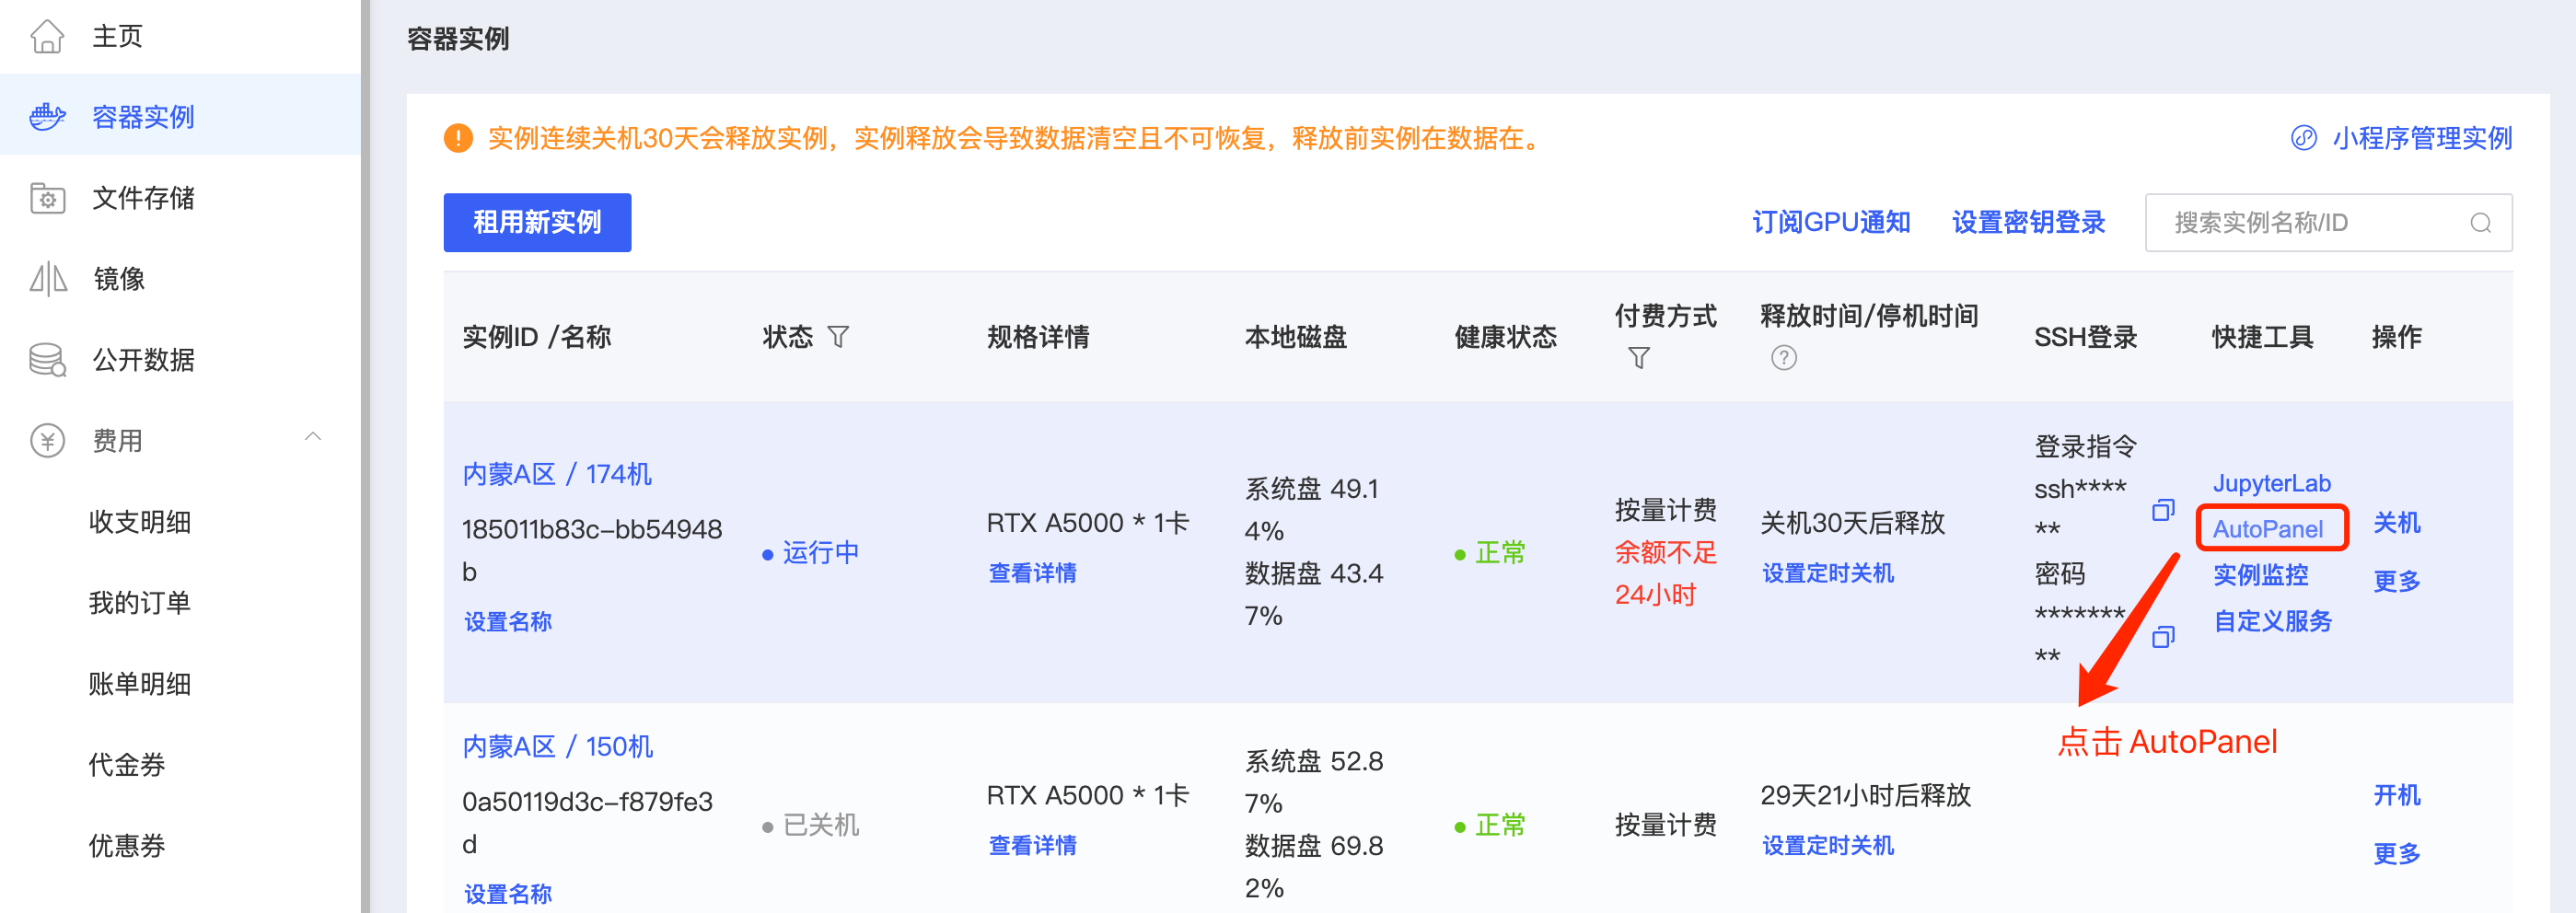The height and width of the screenshot is (913, 2576).
Task: Open the status column filter icon
Action: coord(839,337)
